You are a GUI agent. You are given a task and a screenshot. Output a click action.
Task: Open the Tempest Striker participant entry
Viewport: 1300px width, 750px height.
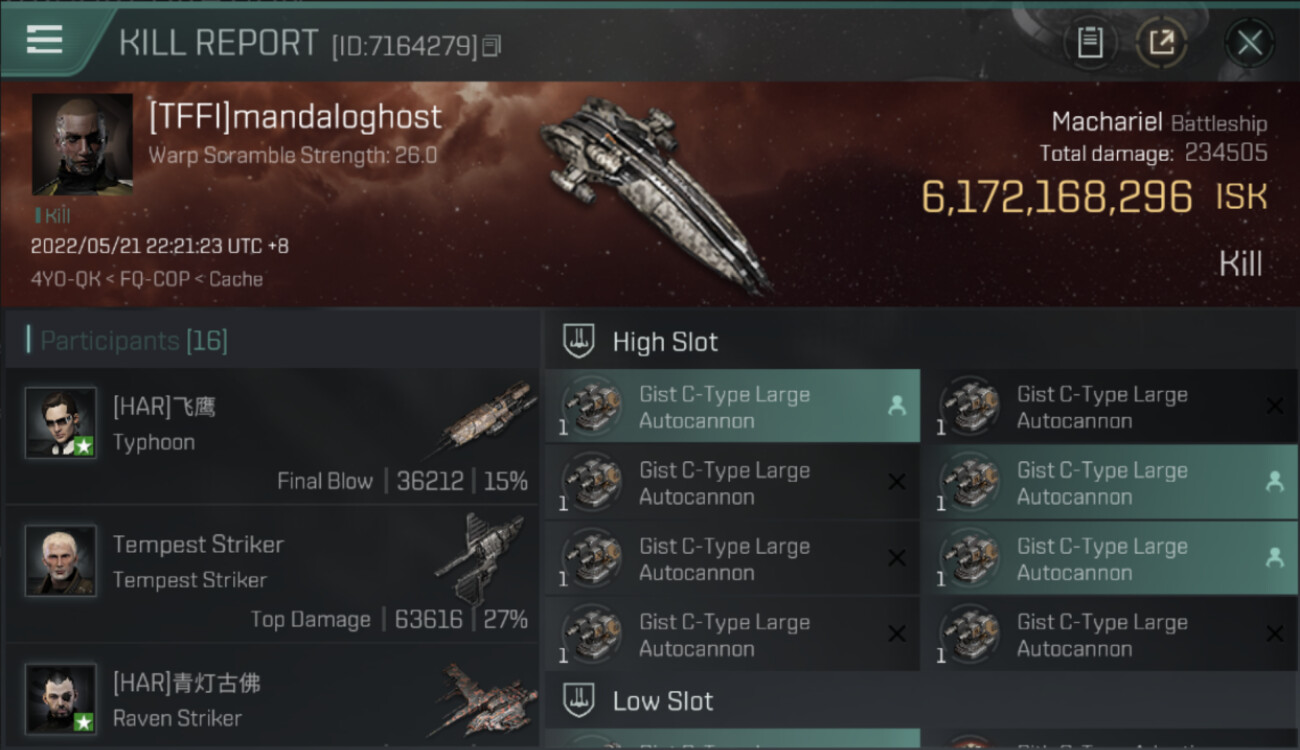point(270,575)
